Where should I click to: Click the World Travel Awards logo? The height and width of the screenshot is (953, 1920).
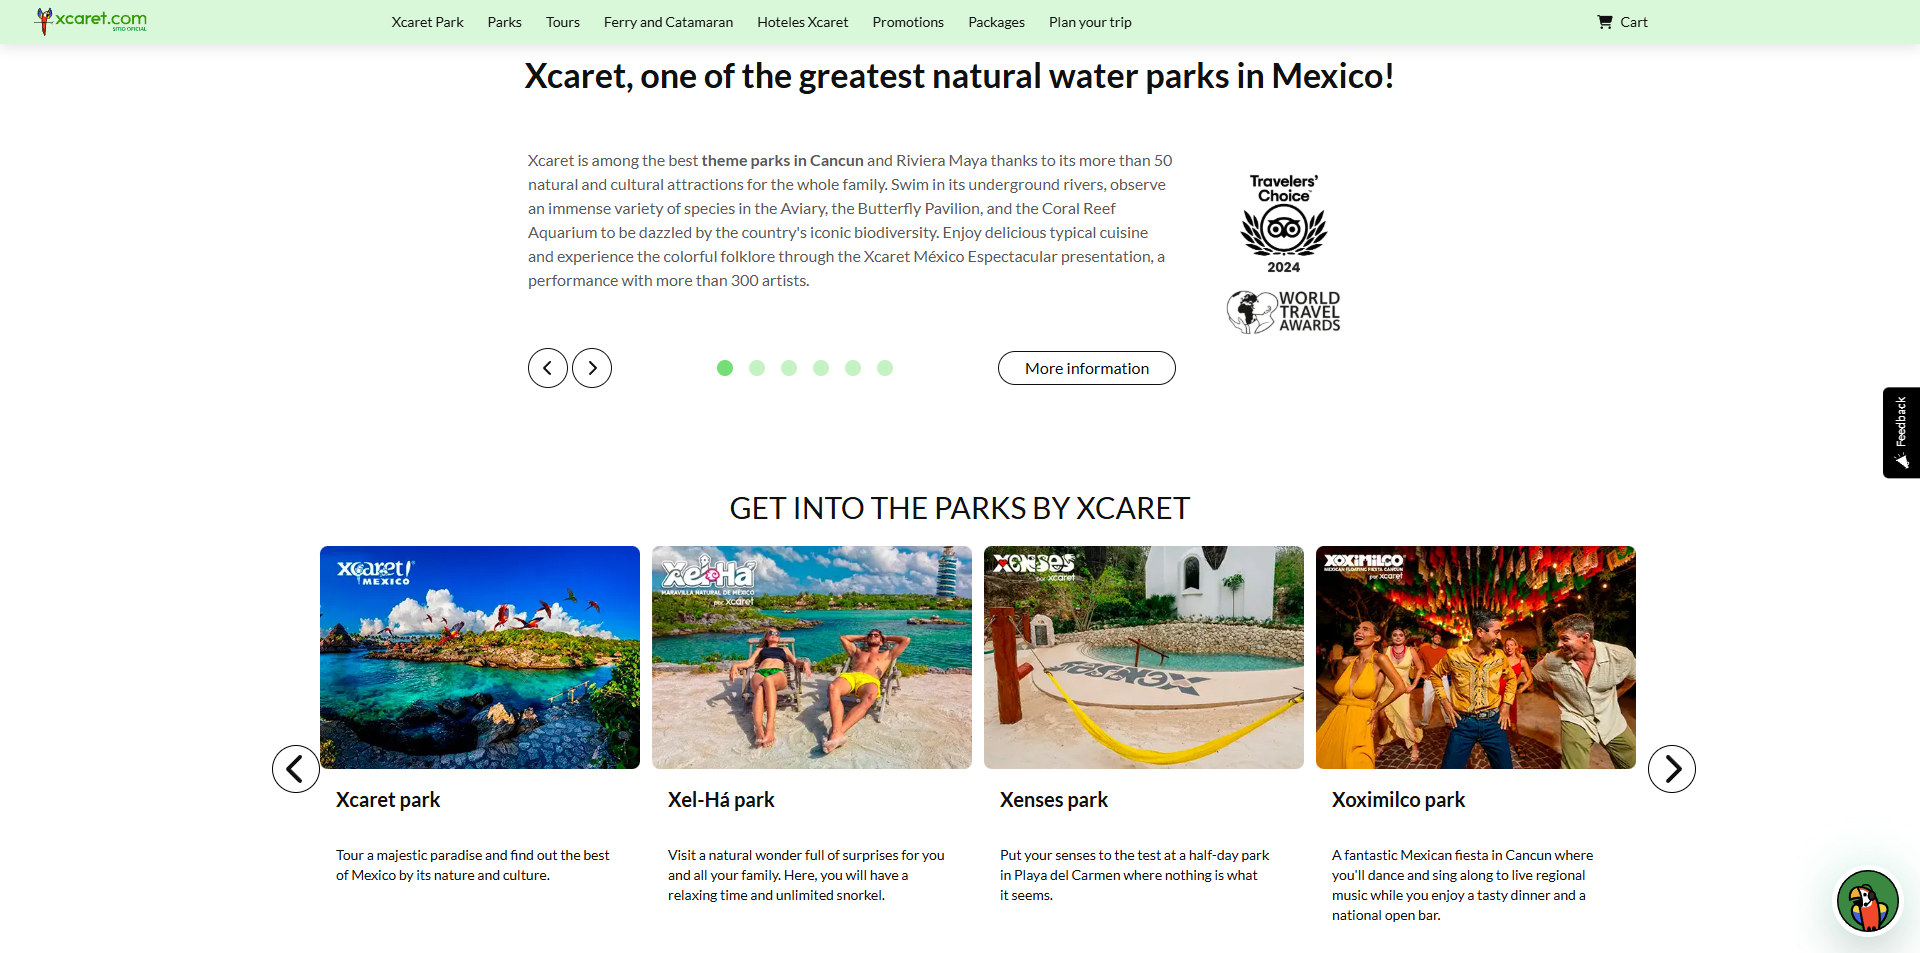point(1284,312)
